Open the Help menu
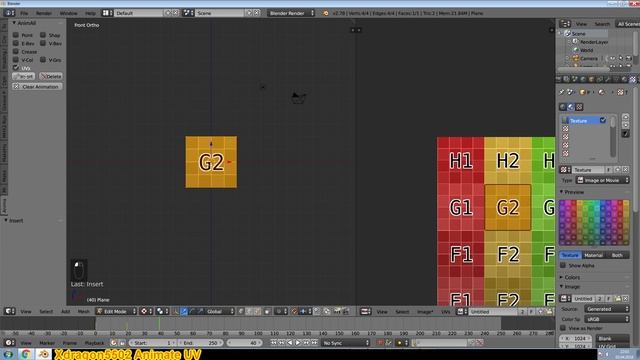 (90, 13)
